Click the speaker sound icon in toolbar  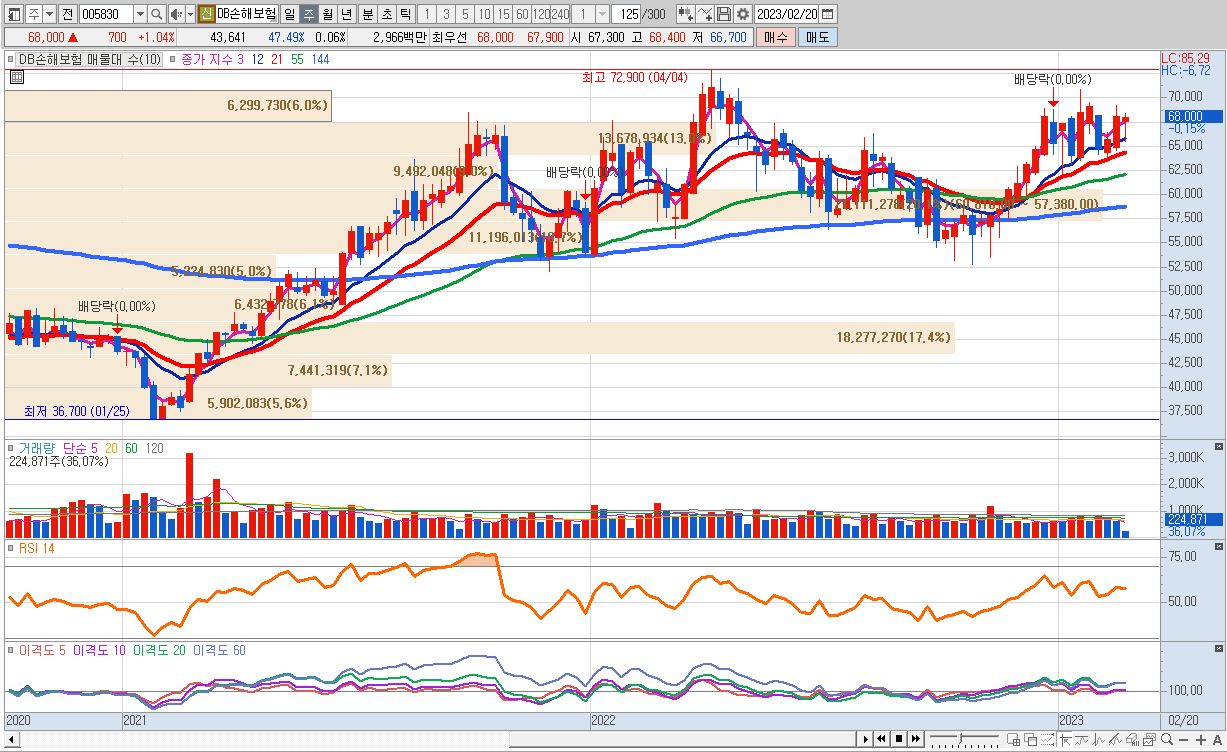point(175,14)
